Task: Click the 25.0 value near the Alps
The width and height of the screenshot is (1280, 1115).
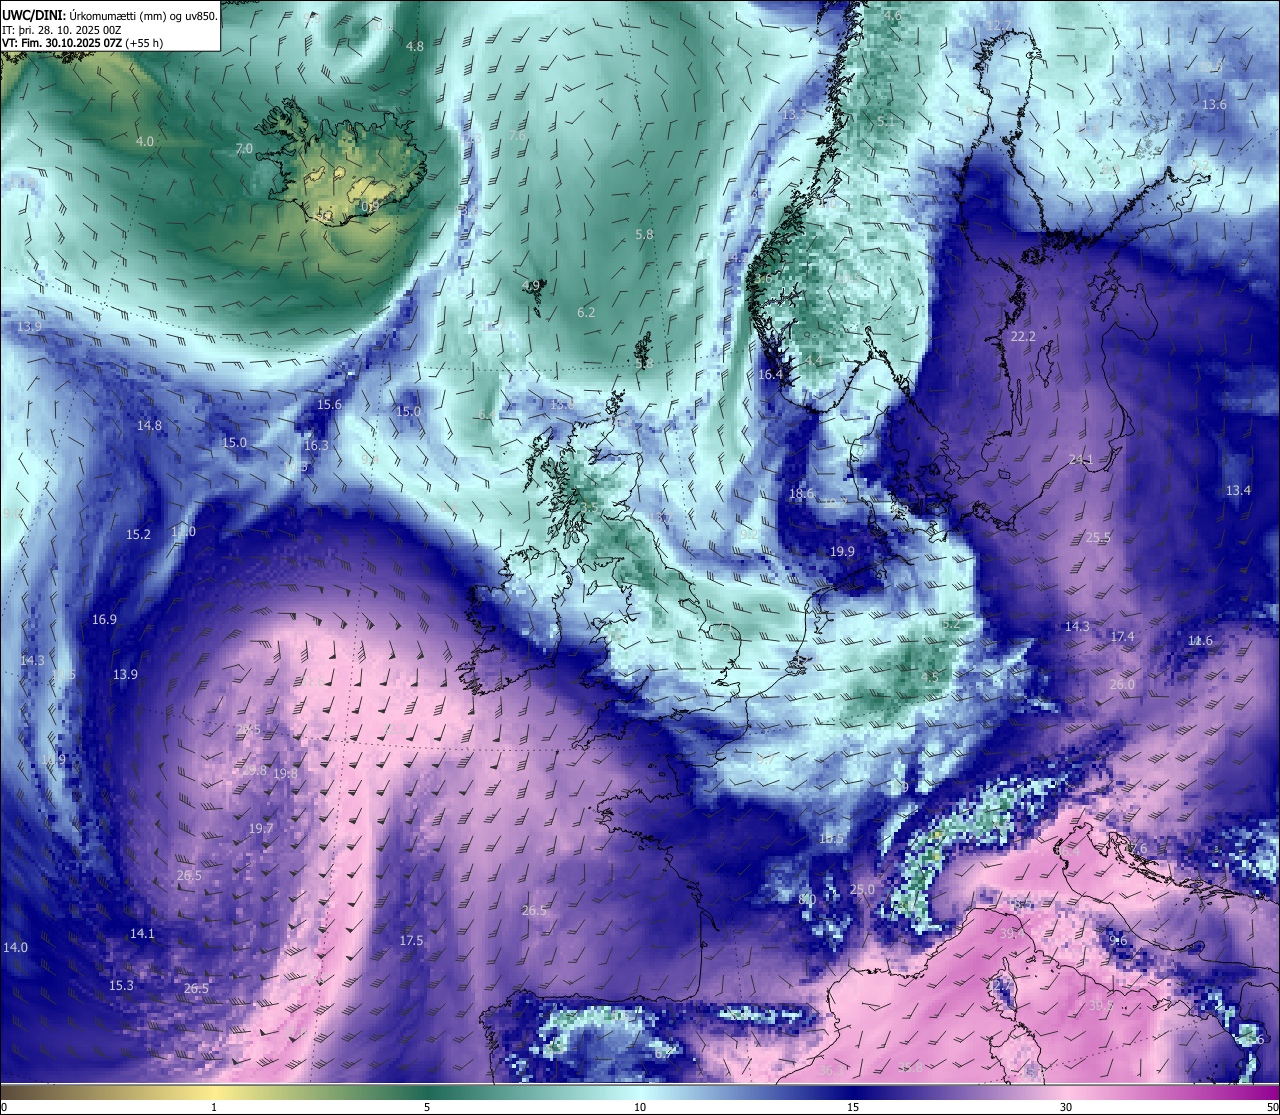Action: [x=862, y=889]
